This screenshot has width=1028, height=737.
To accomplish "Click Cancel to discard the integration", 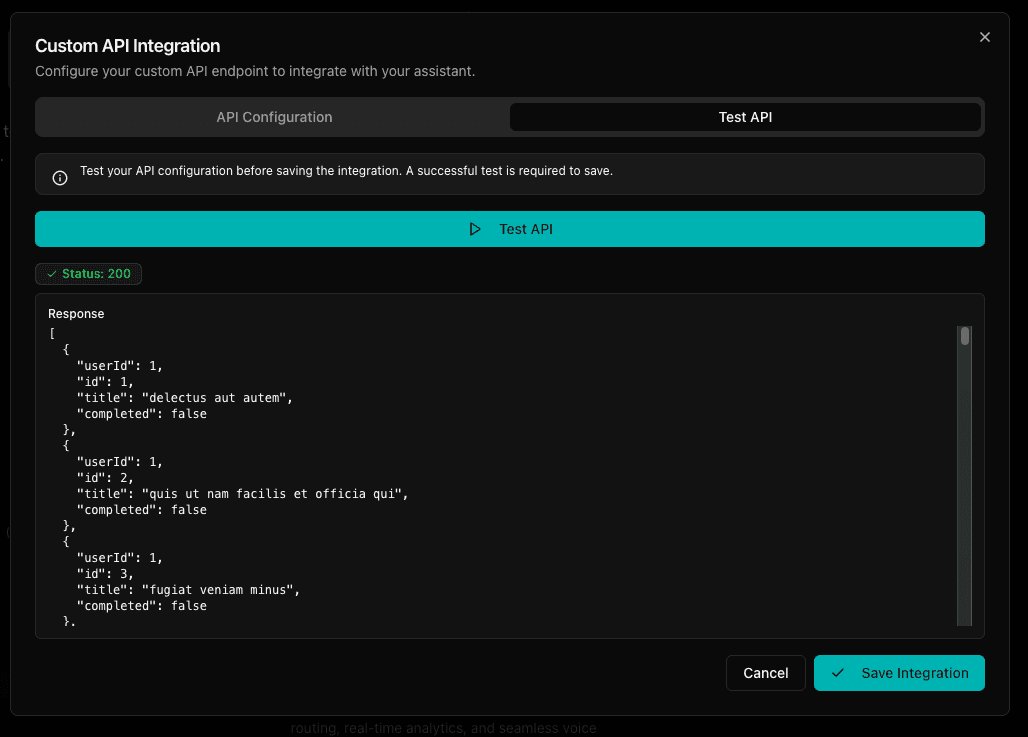I will 765,673.
